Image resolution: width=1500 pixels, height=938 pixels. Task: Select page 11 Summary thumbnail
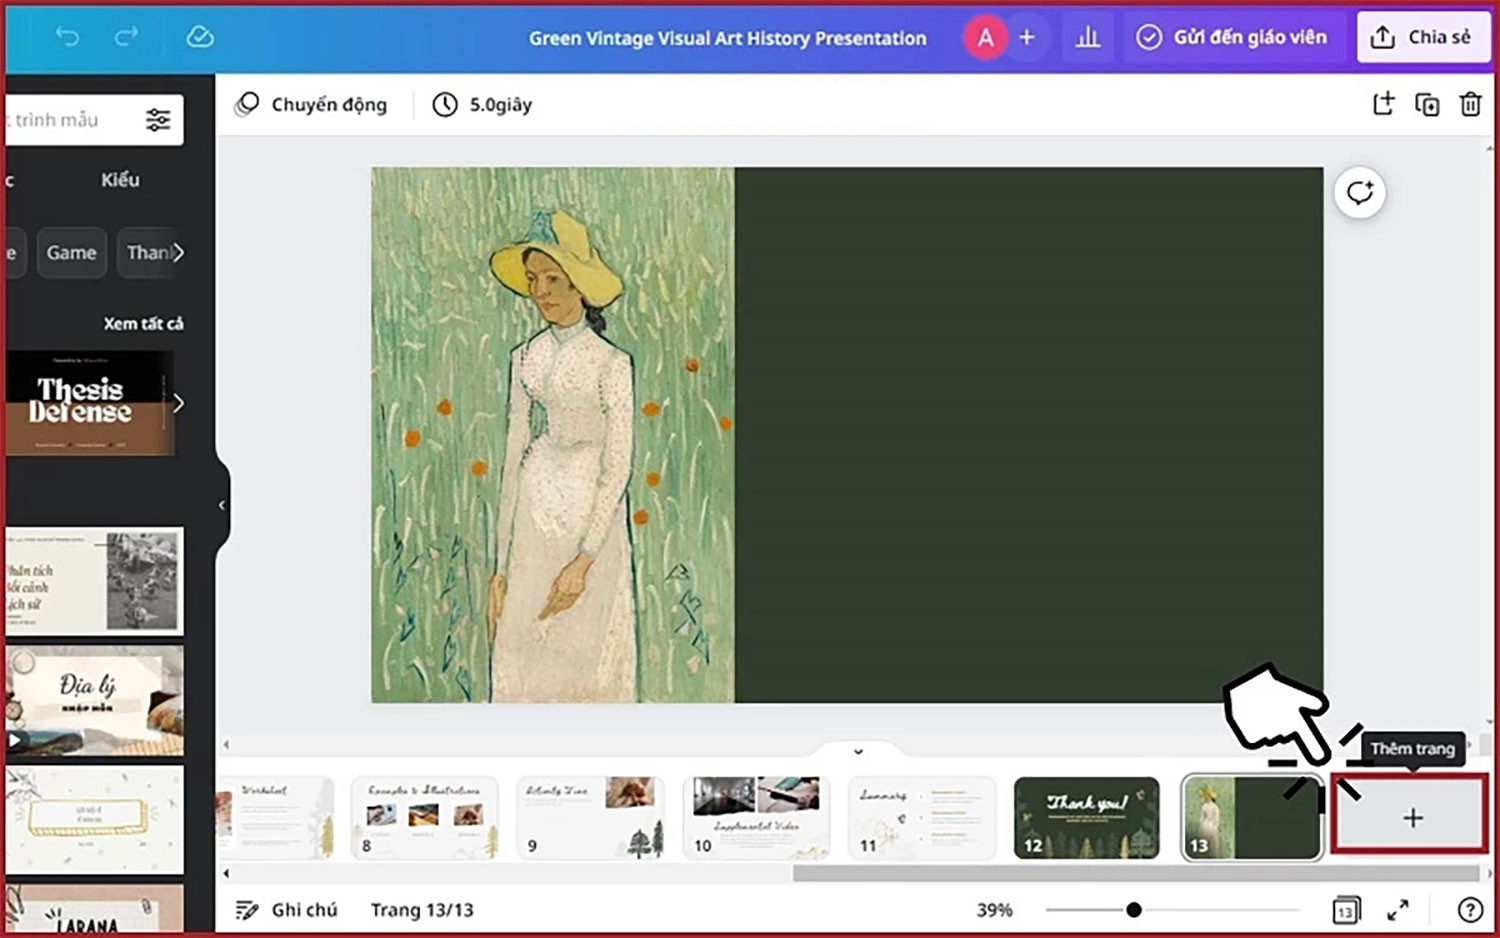[x=922, y=818]
